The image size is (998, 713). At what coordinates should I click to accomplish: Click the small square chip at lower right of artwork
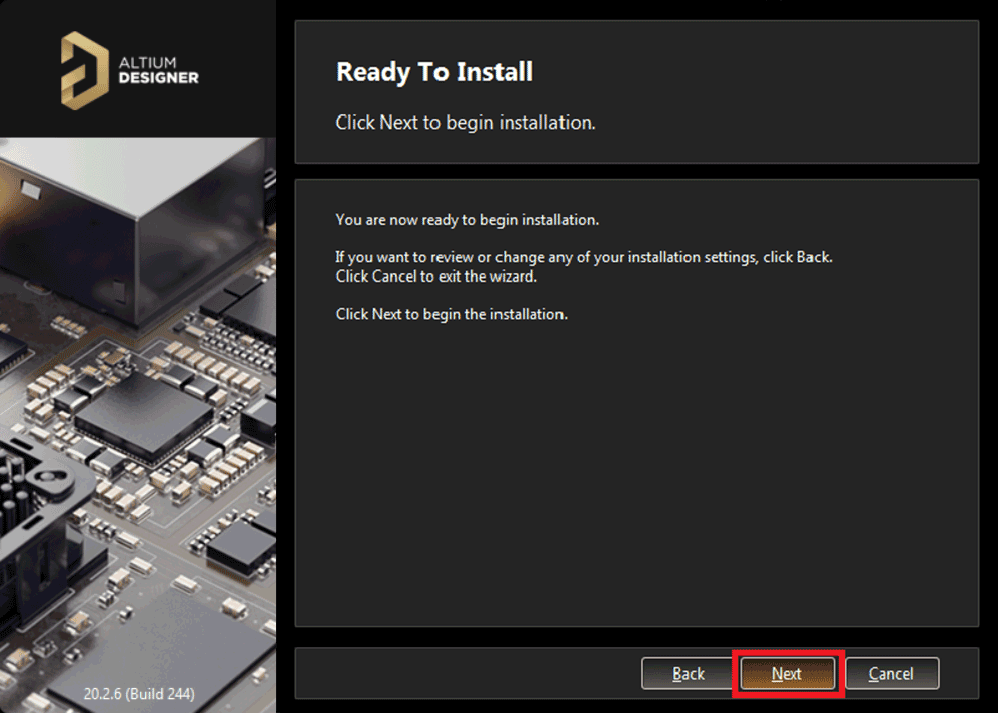pyautogui.click(x=238, y=545)
